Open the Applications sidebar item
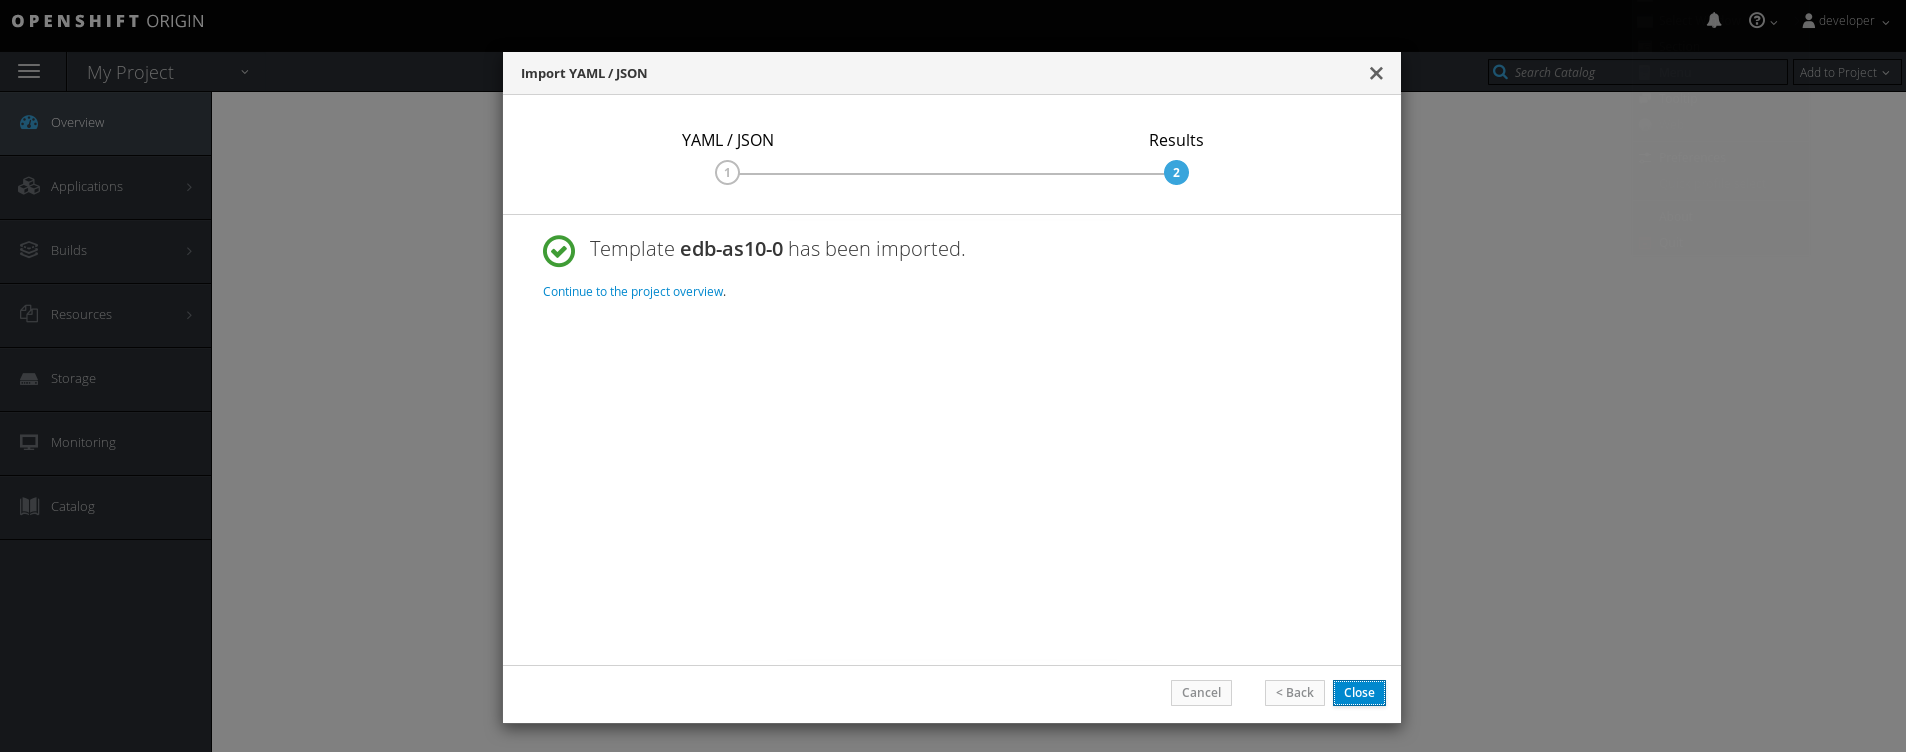Viewport: 1906px width, 752px height. coord(105,187)
